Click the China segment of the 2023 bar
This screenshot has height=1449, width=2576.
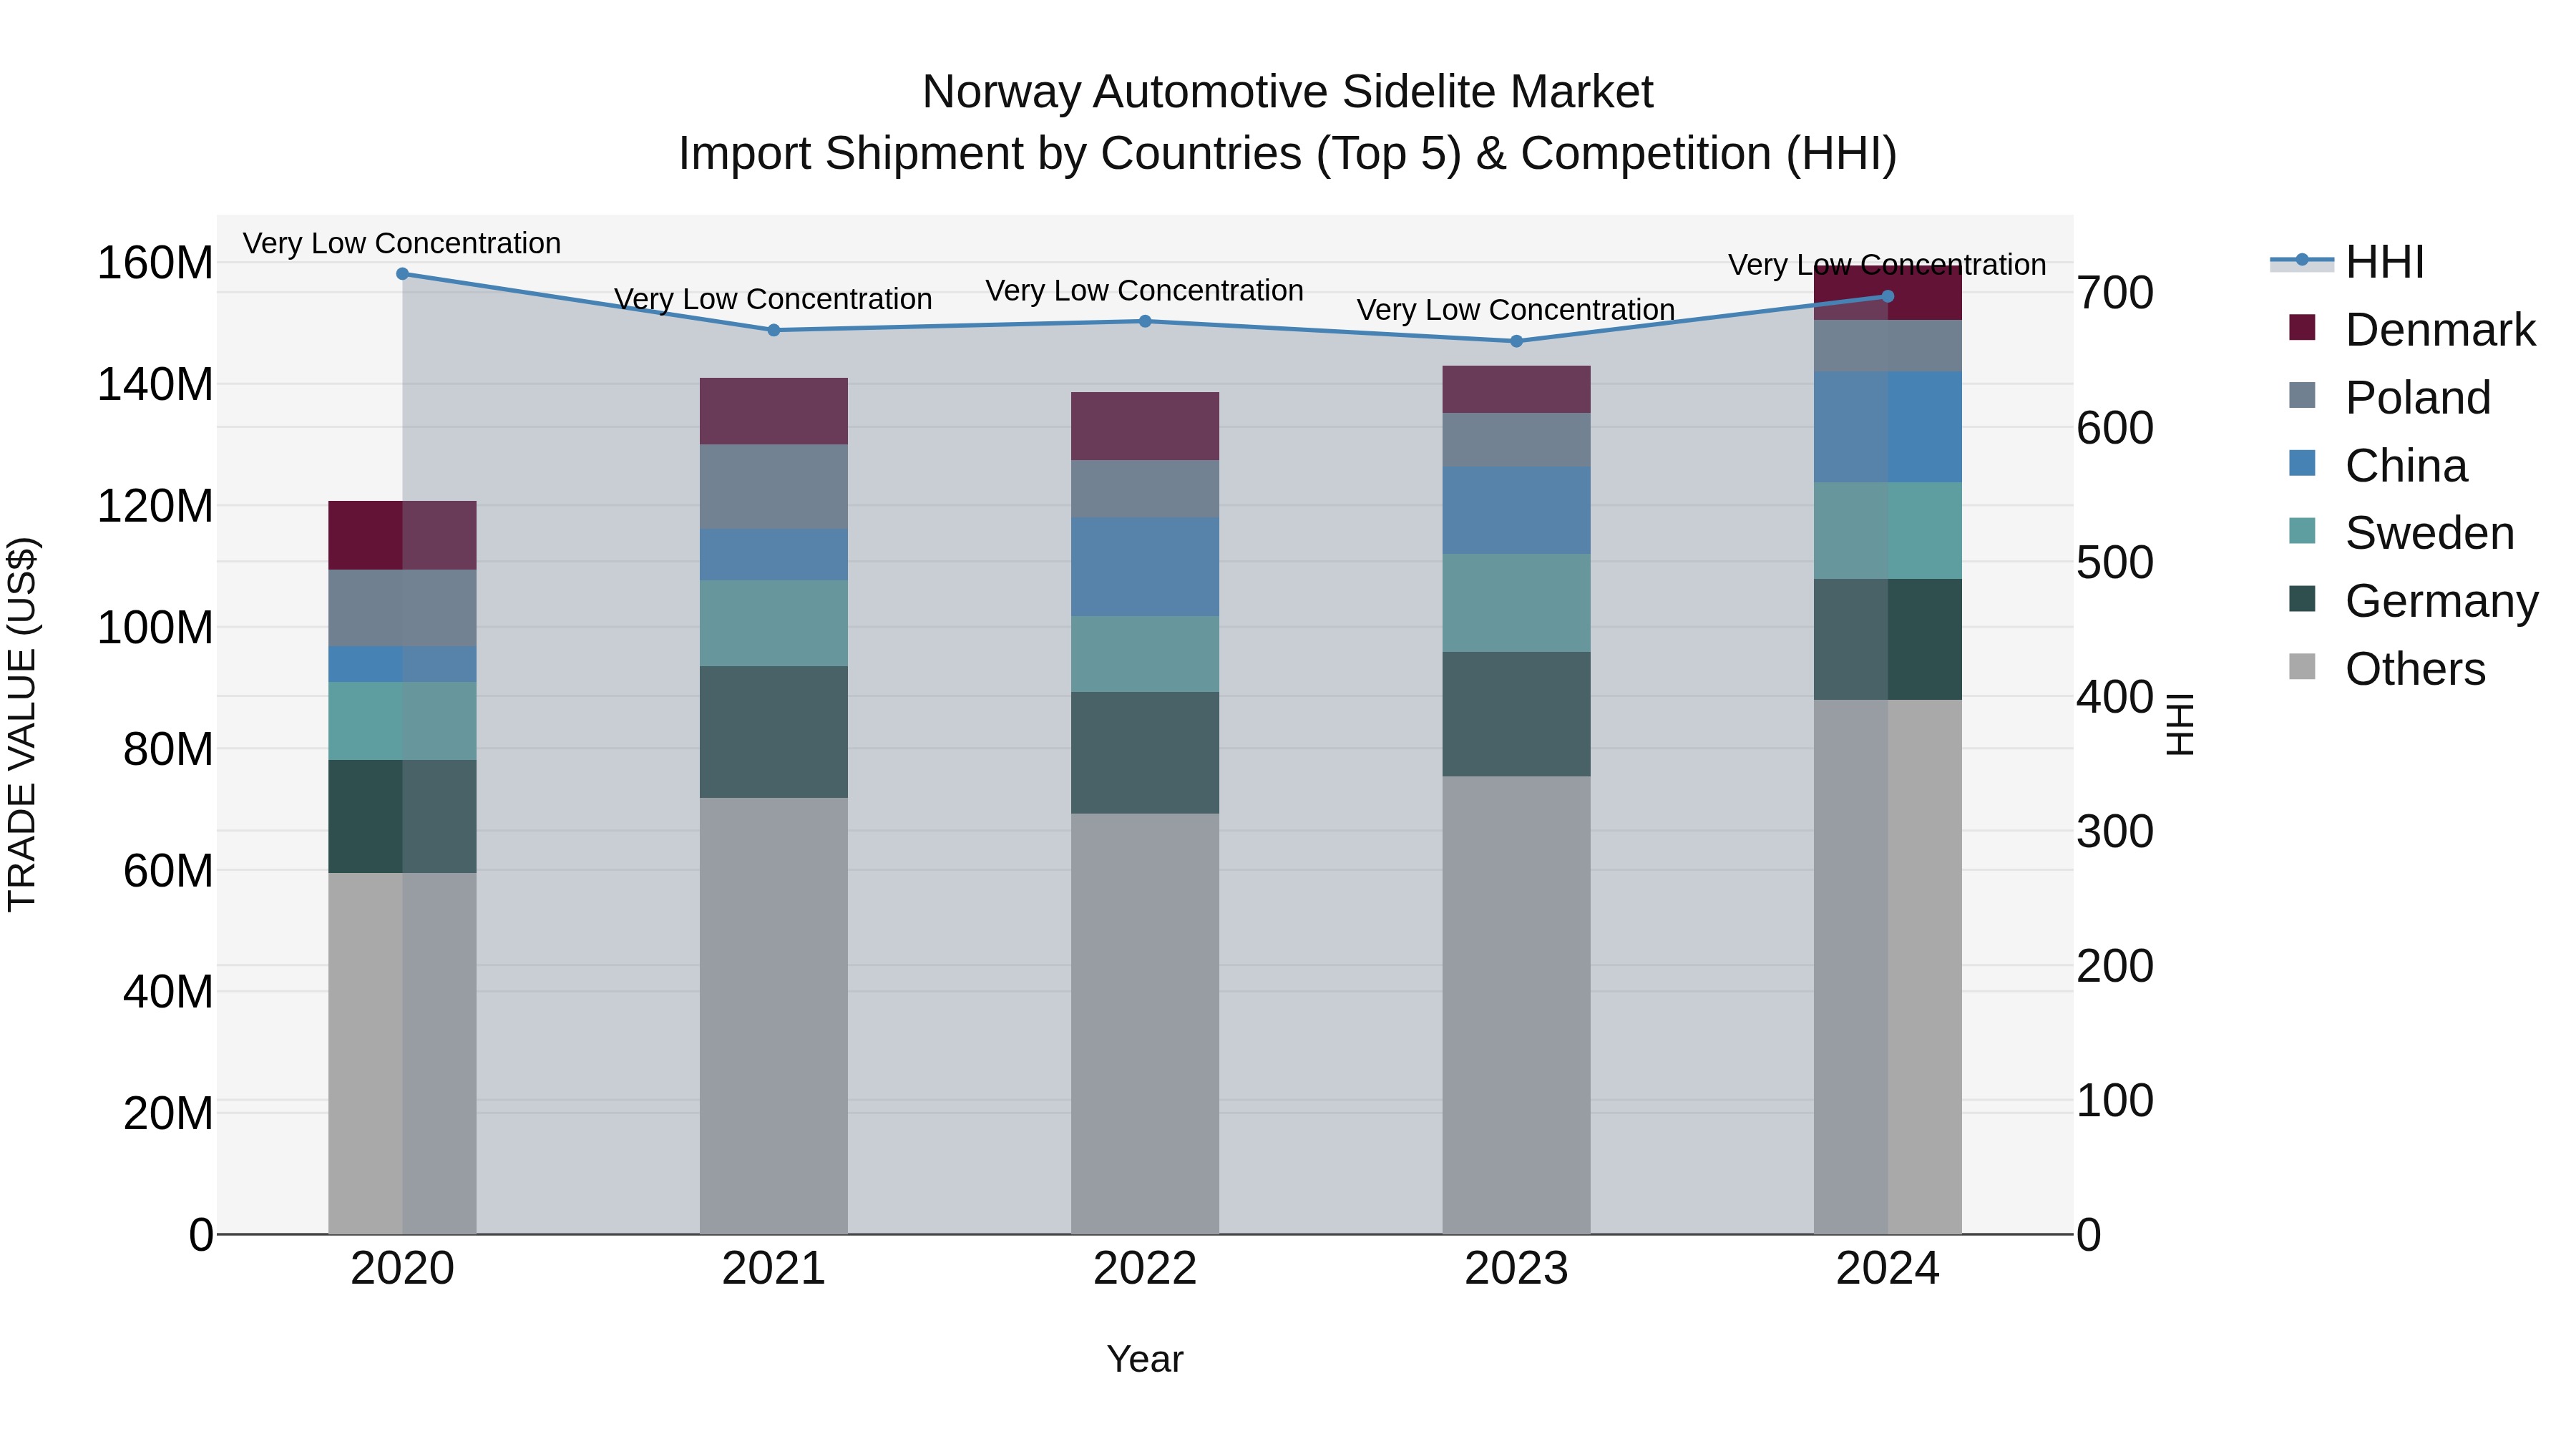click(1516, 510)
